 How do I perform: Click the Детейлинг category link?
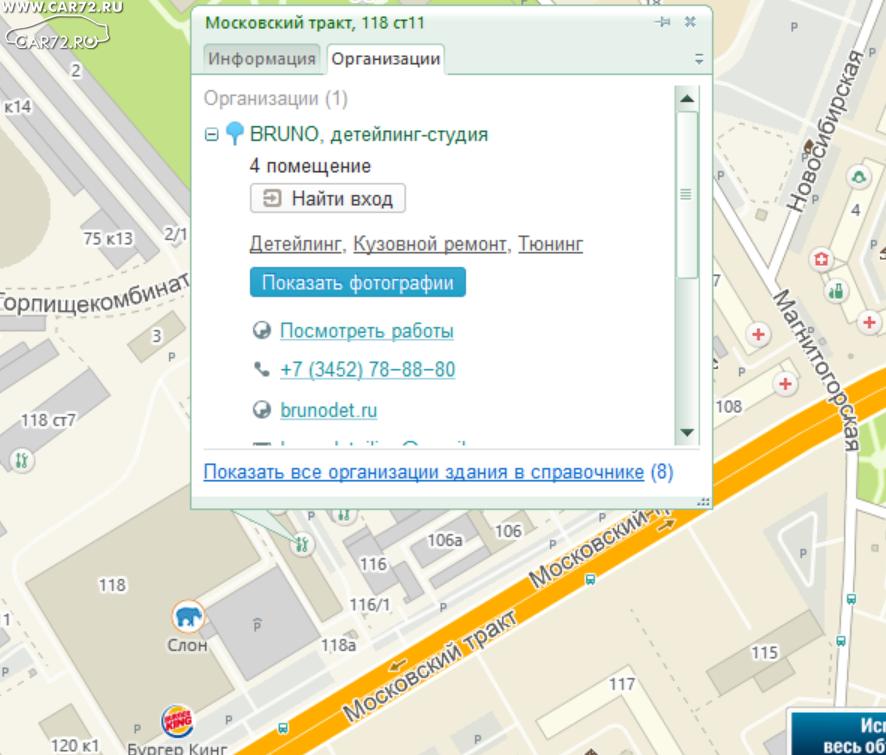(296, 244)
